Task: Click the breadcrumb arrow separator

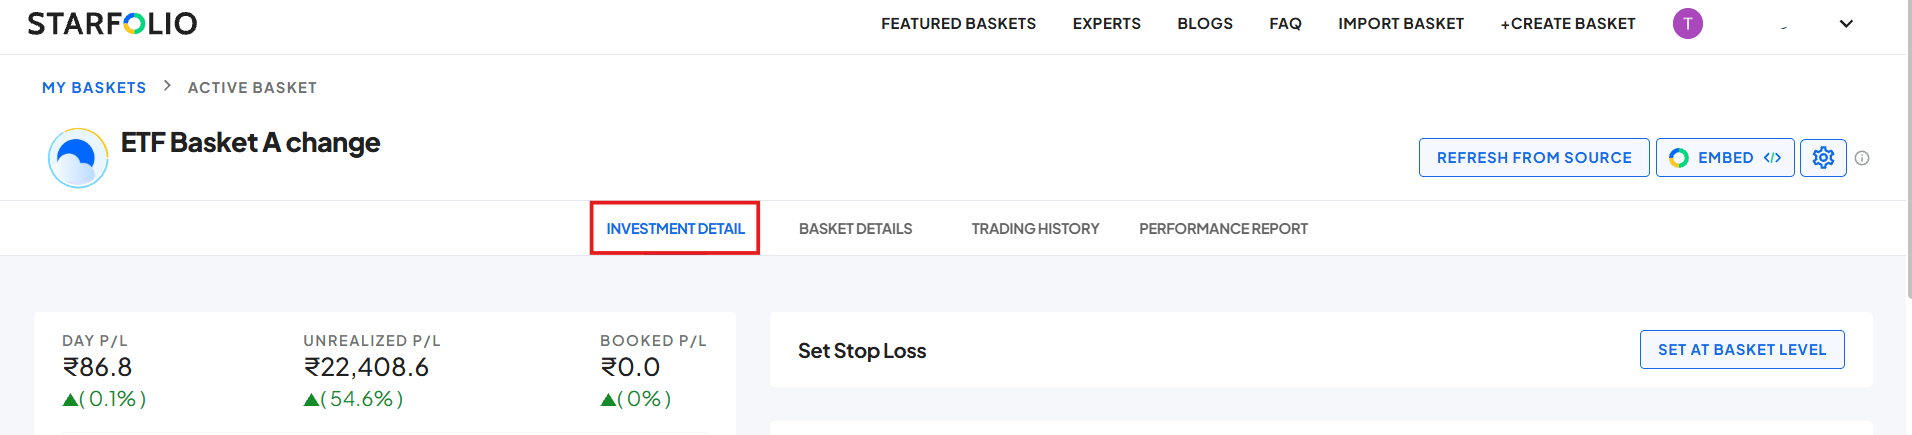Action: [x=167, y=86]
